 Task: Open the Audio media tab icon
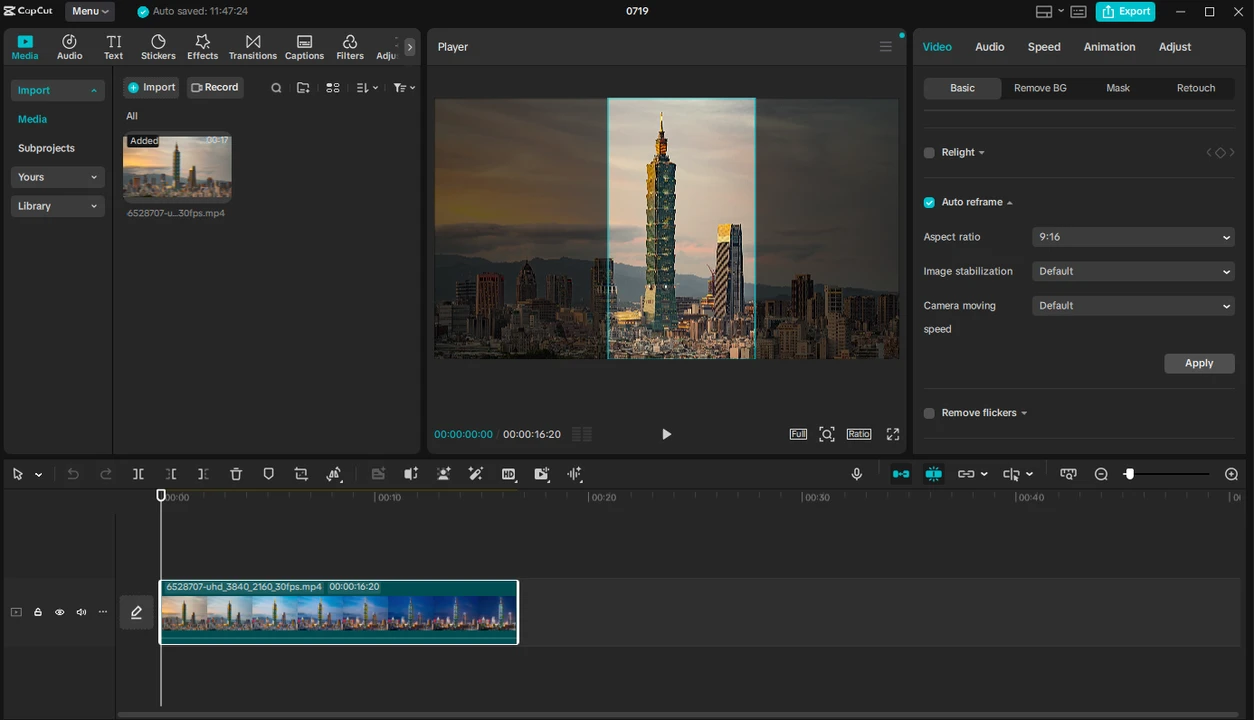tap(69, 47)
